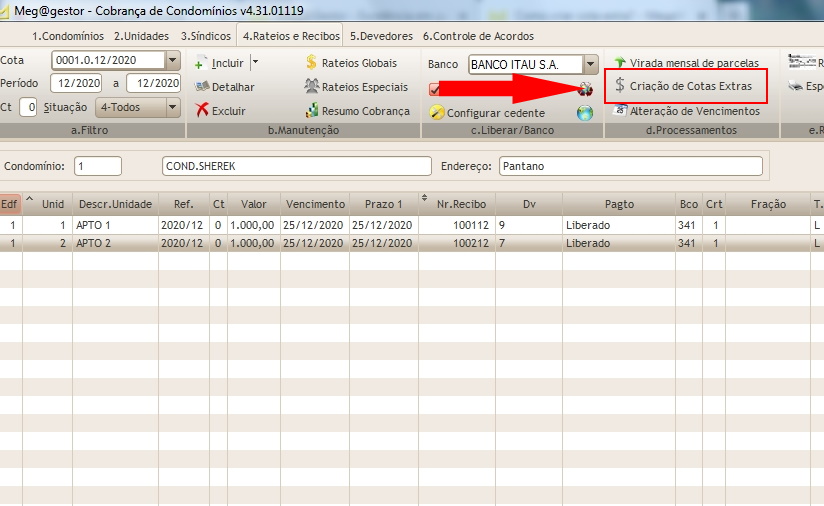Toggle the red checkbox under Banco

(435, 89)
